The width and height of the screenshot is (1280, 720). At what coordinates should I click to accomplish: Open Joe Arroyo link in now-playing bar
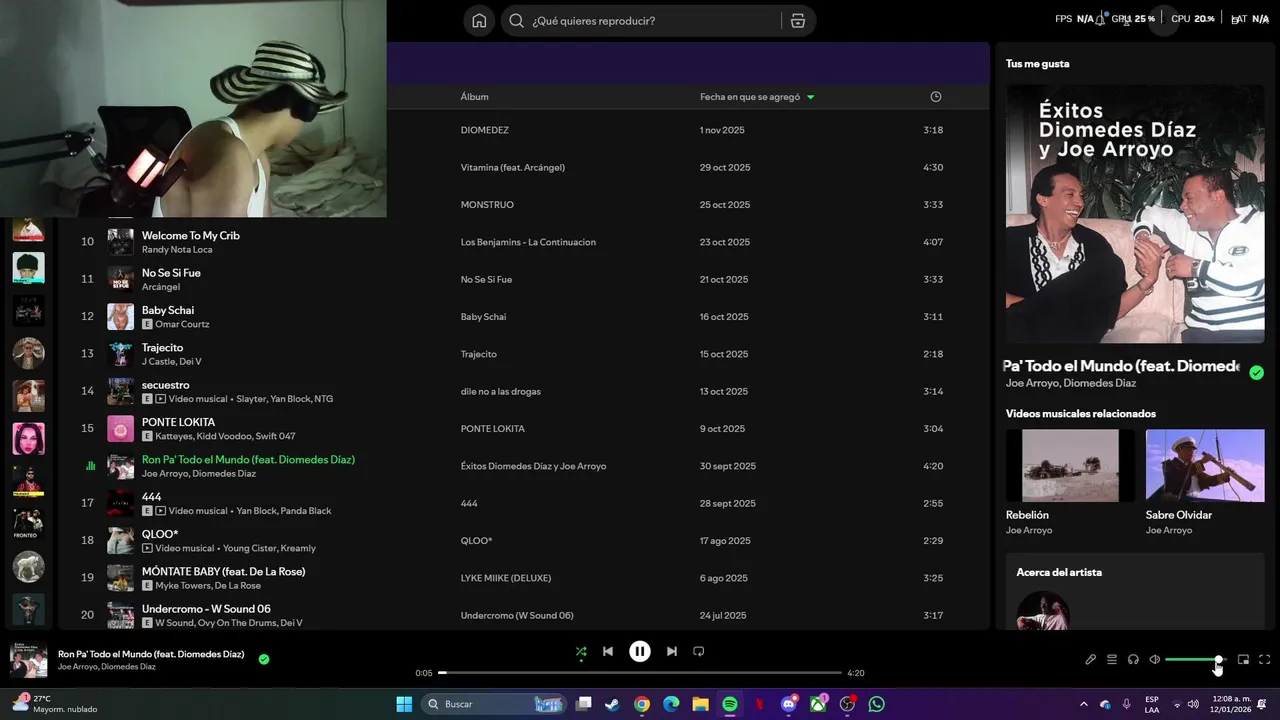77,667
